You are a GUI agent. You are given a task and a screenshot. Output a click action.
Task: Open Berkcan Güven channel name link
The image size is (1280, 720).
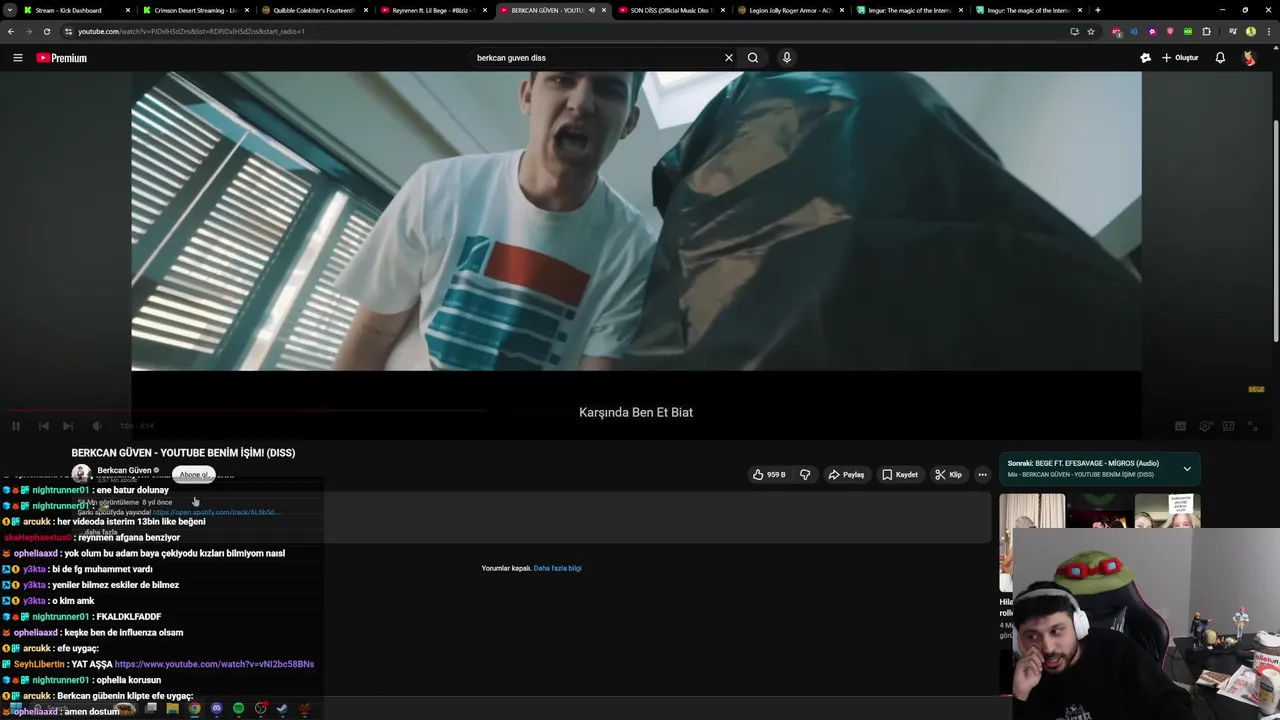pos(124,470)
